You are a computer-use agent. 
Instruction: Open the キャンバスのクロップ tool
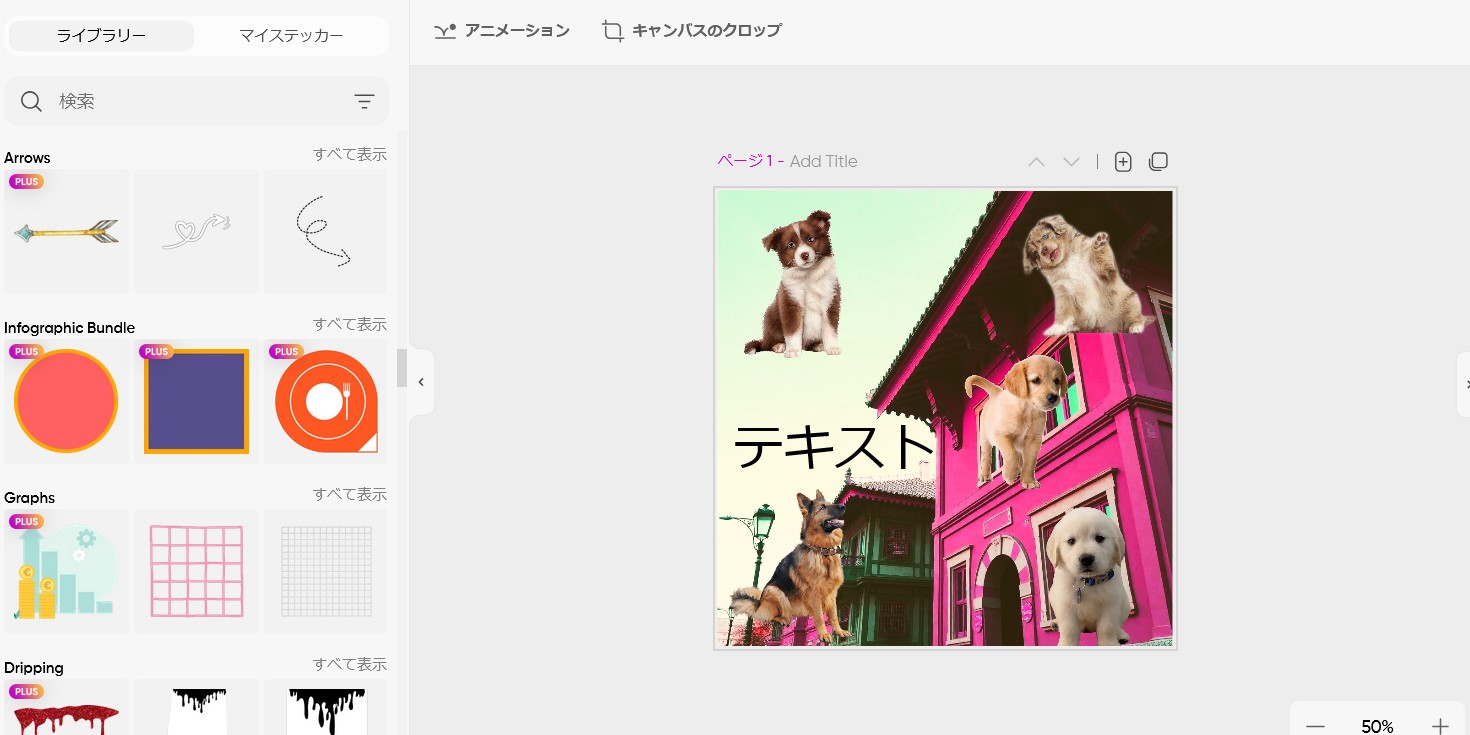[x=692, y=31]
